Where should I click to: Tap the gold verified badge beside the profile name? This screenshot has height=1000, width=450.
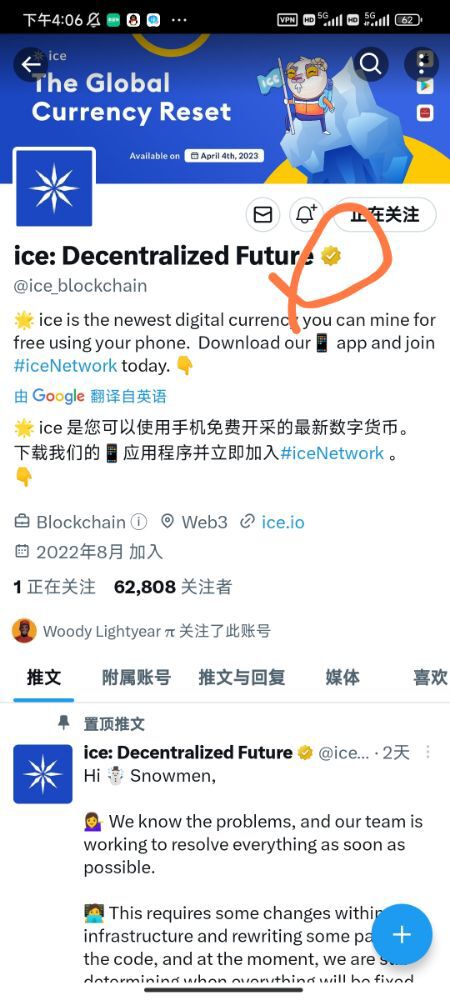click(x=331, y=256)
